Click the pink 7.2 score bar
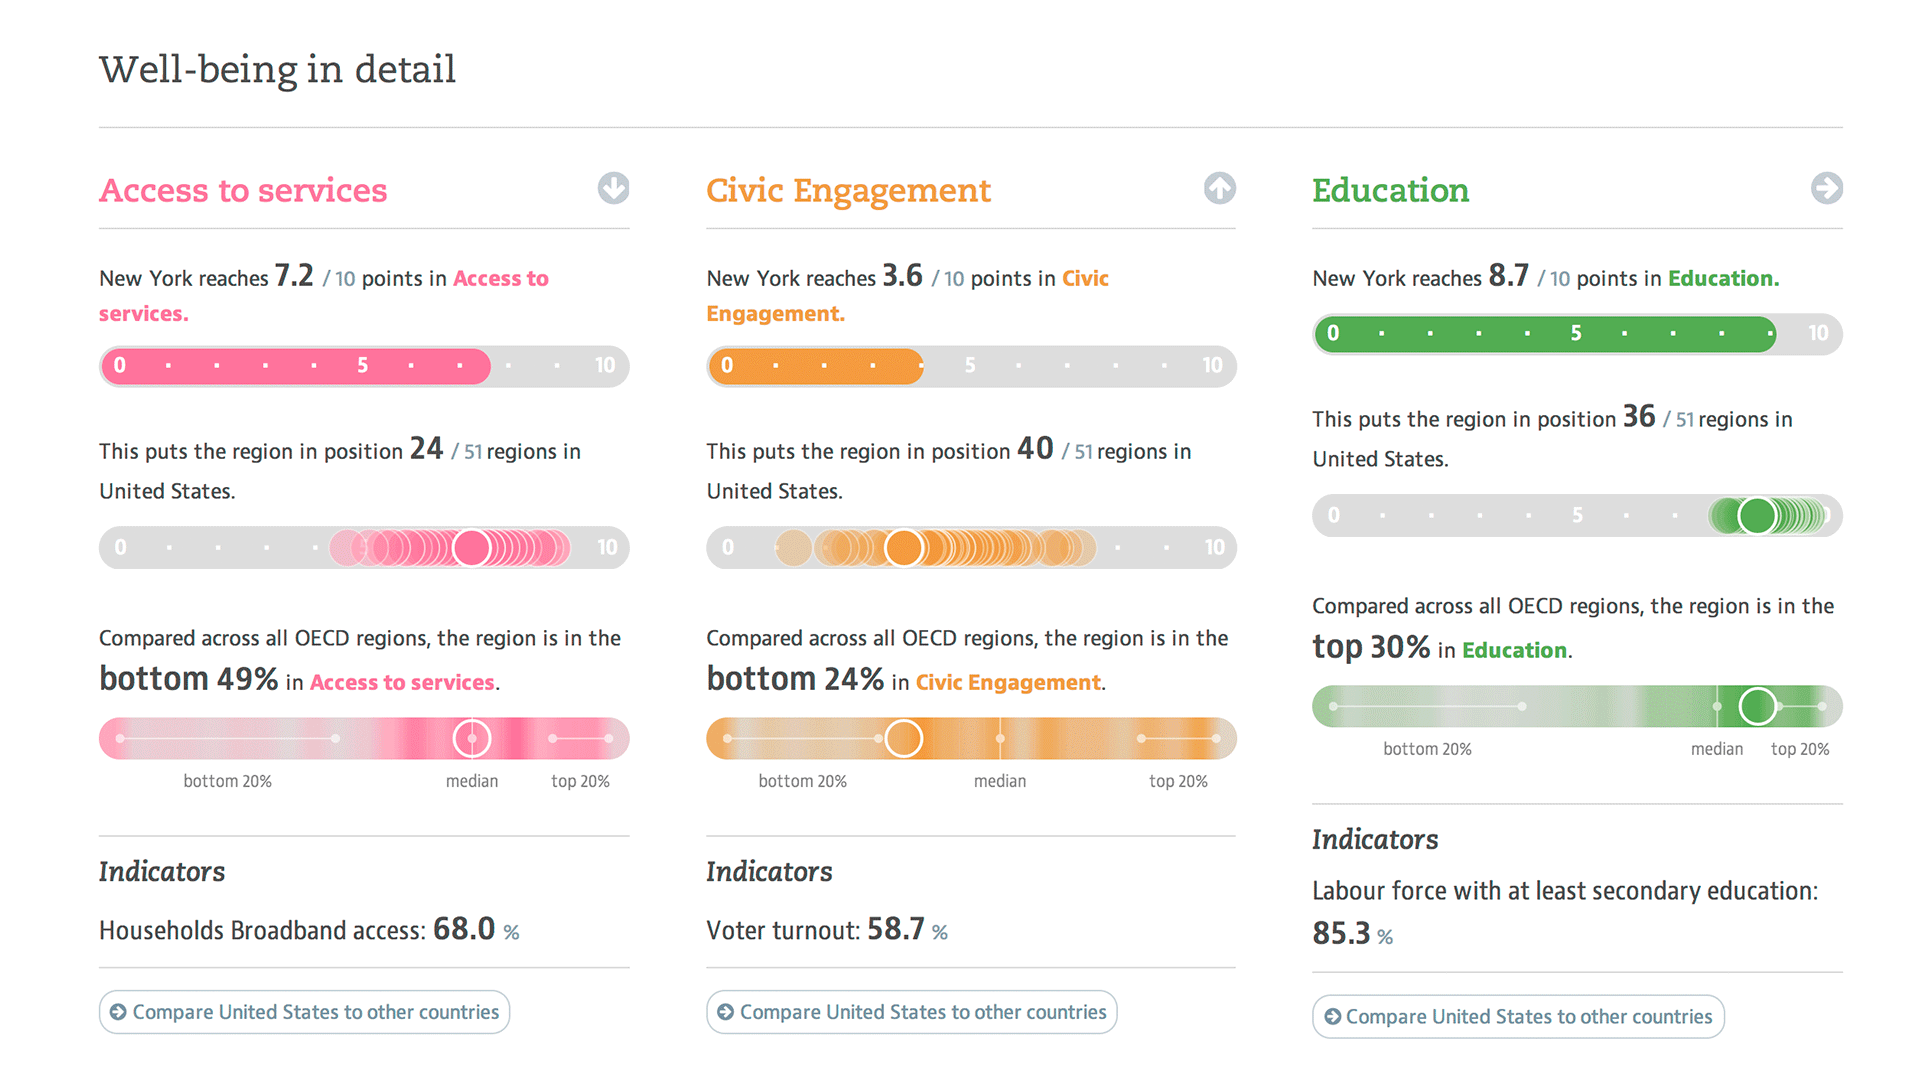 click(295, 366)
